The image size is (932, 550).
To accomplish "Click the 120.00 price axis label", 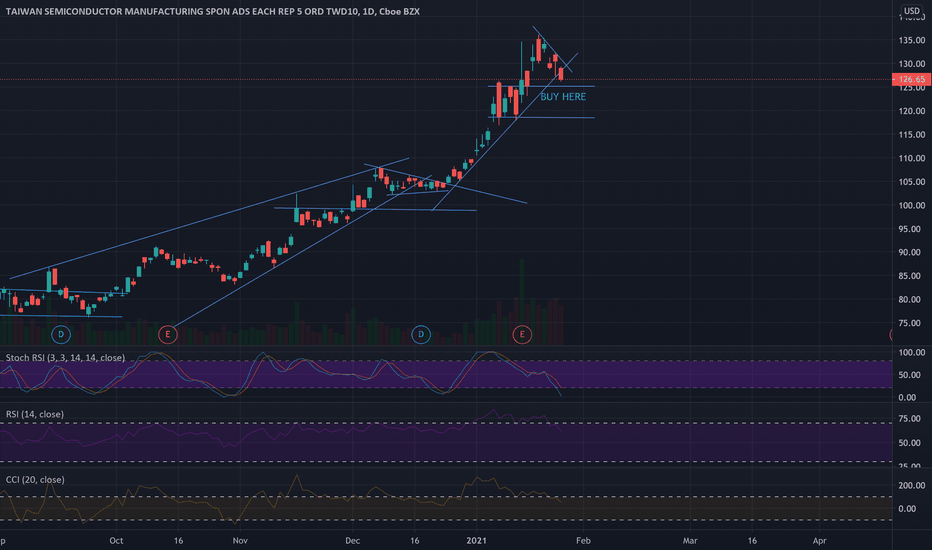I will click(x=912, y=111).
